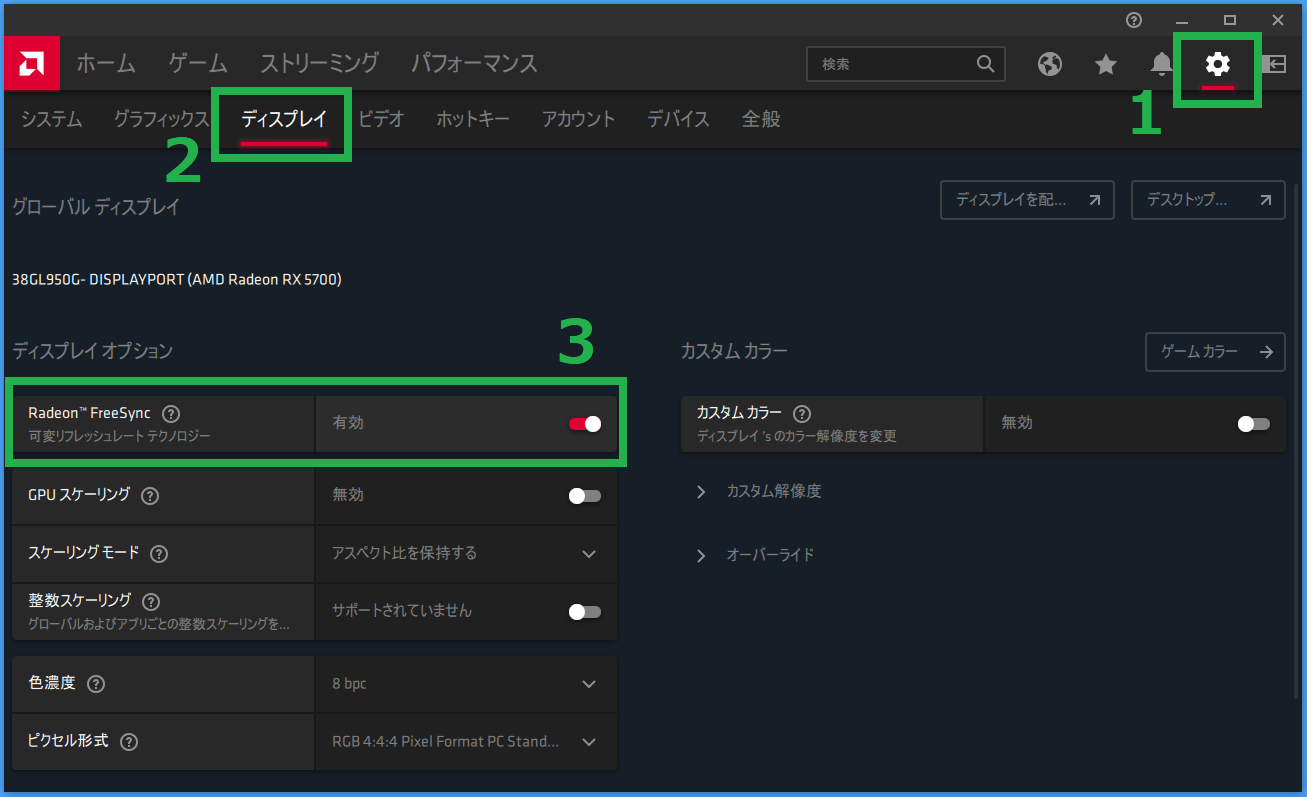1307x797 pixels.
Task: Click the favorites star icon
Action: pos(1105,64)
